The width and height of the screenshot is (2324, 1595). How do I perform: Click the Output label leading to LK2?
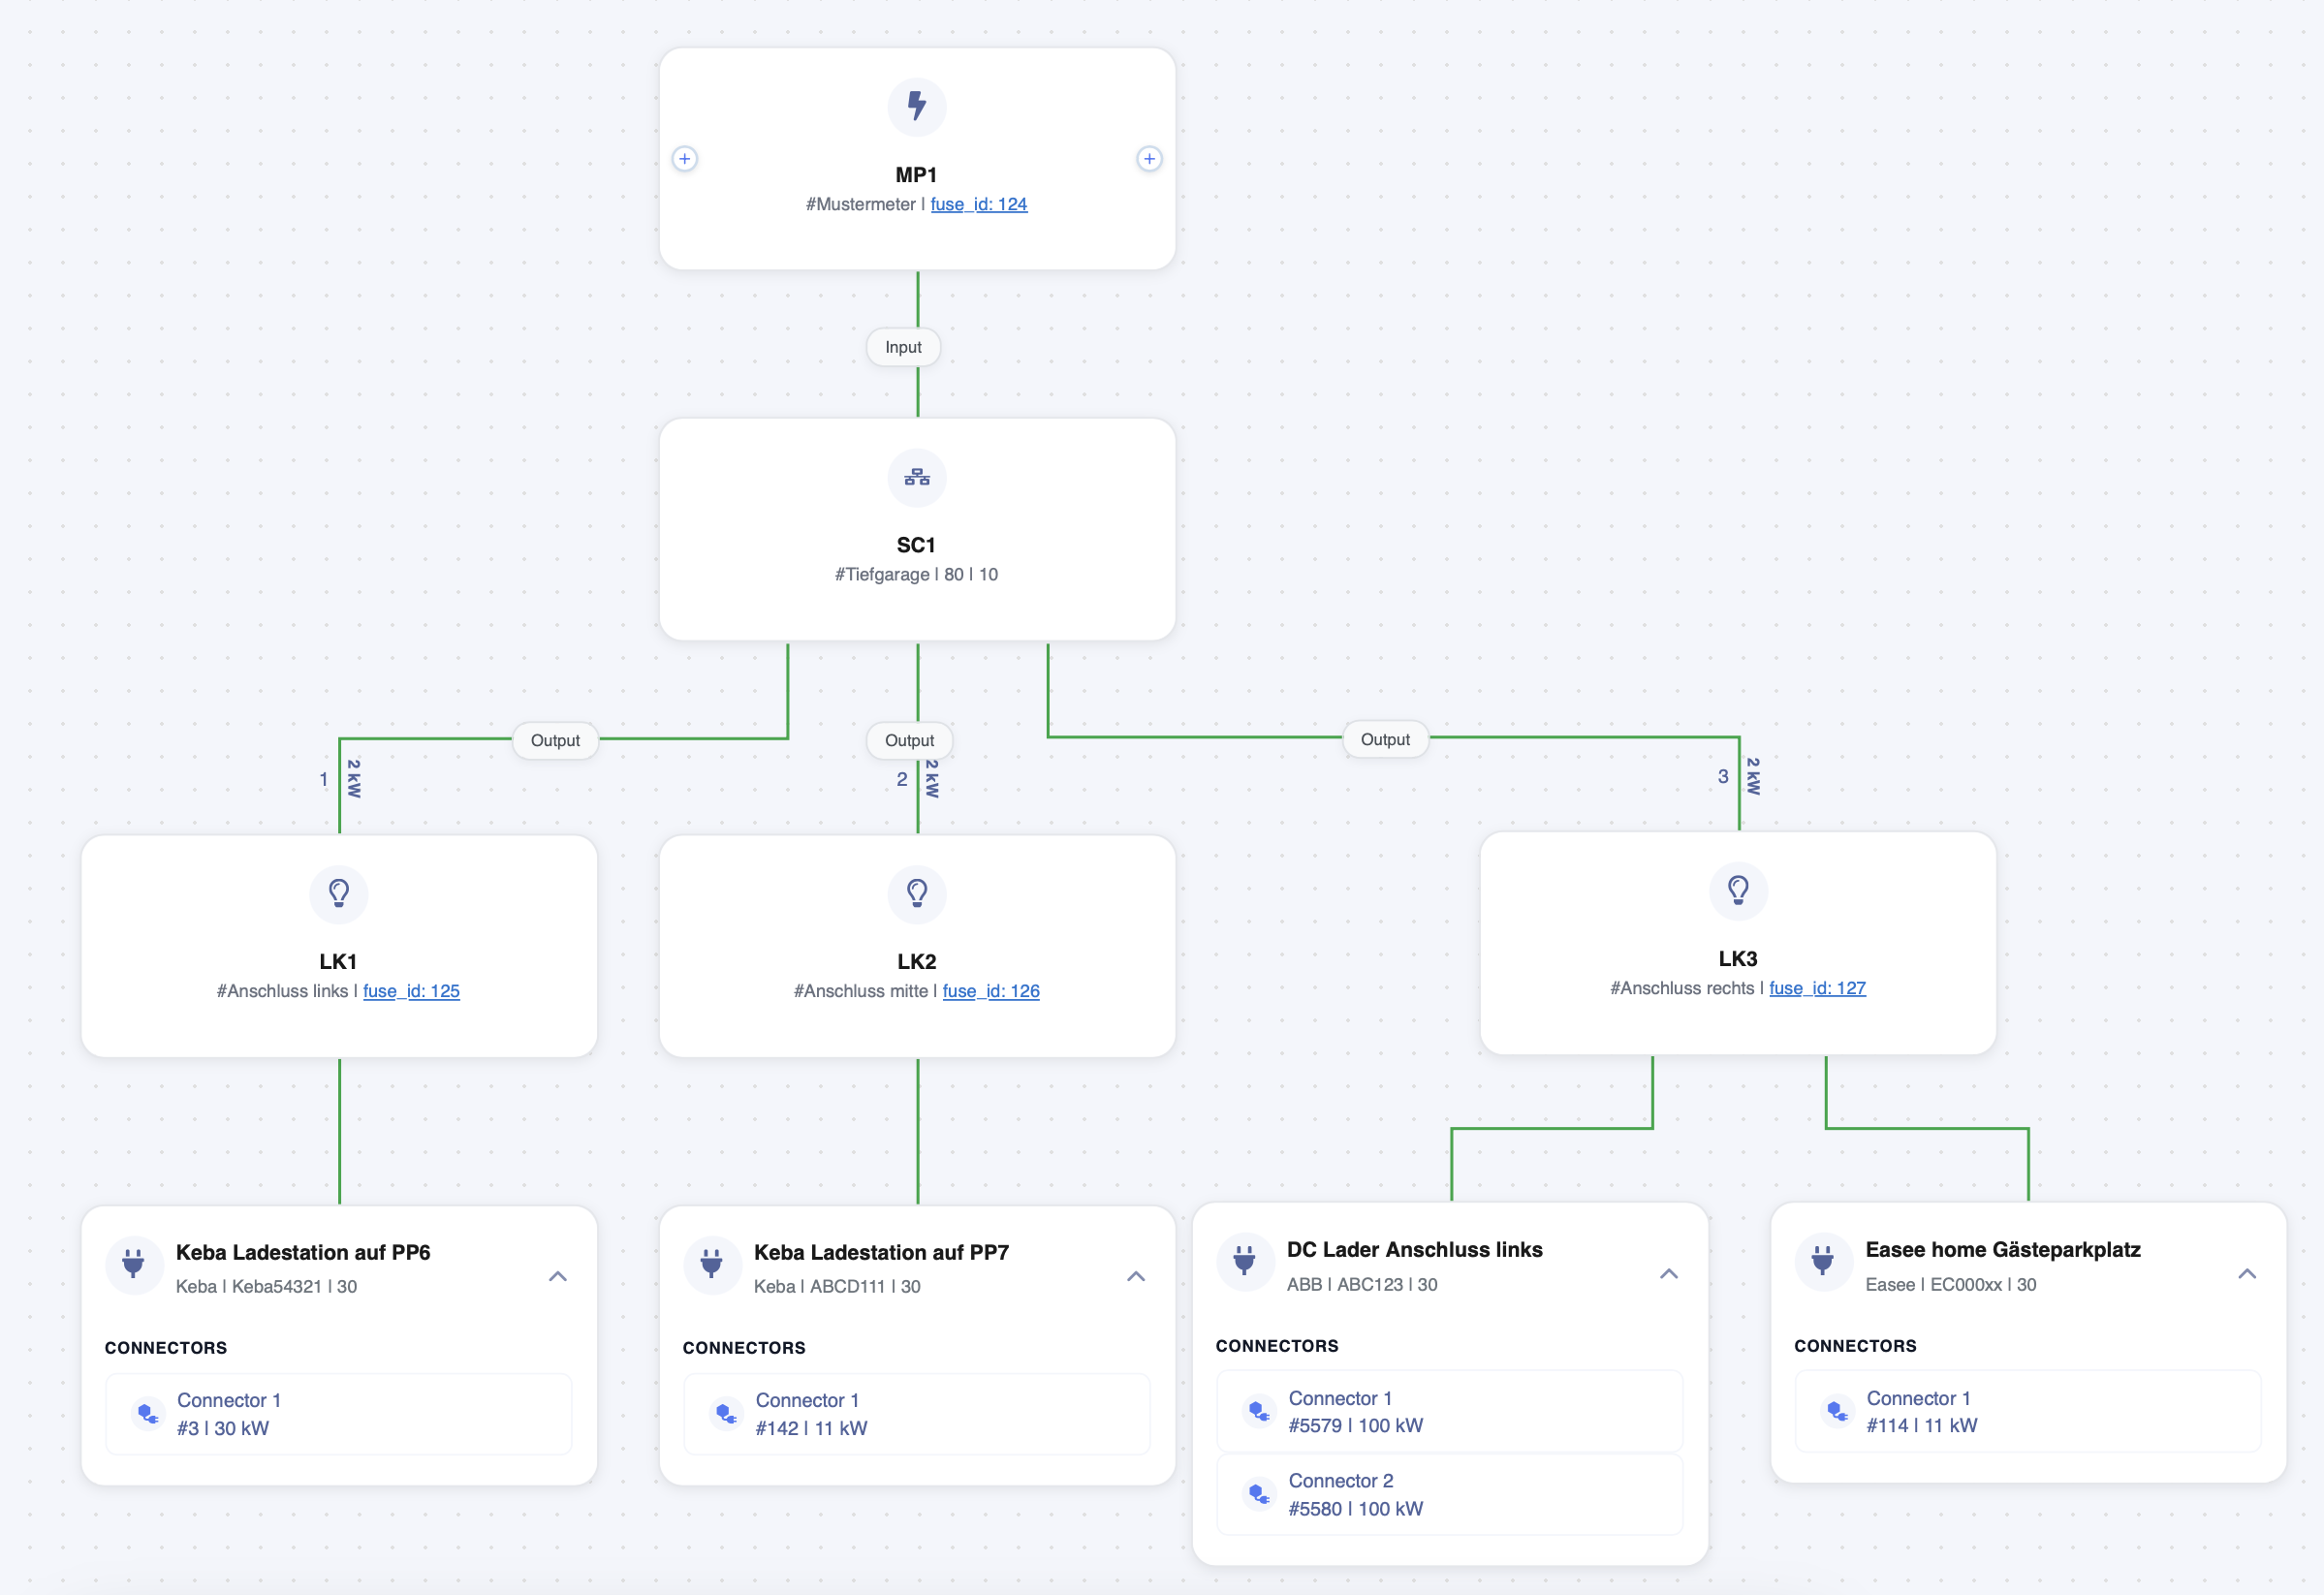click(x=909, y=740)
